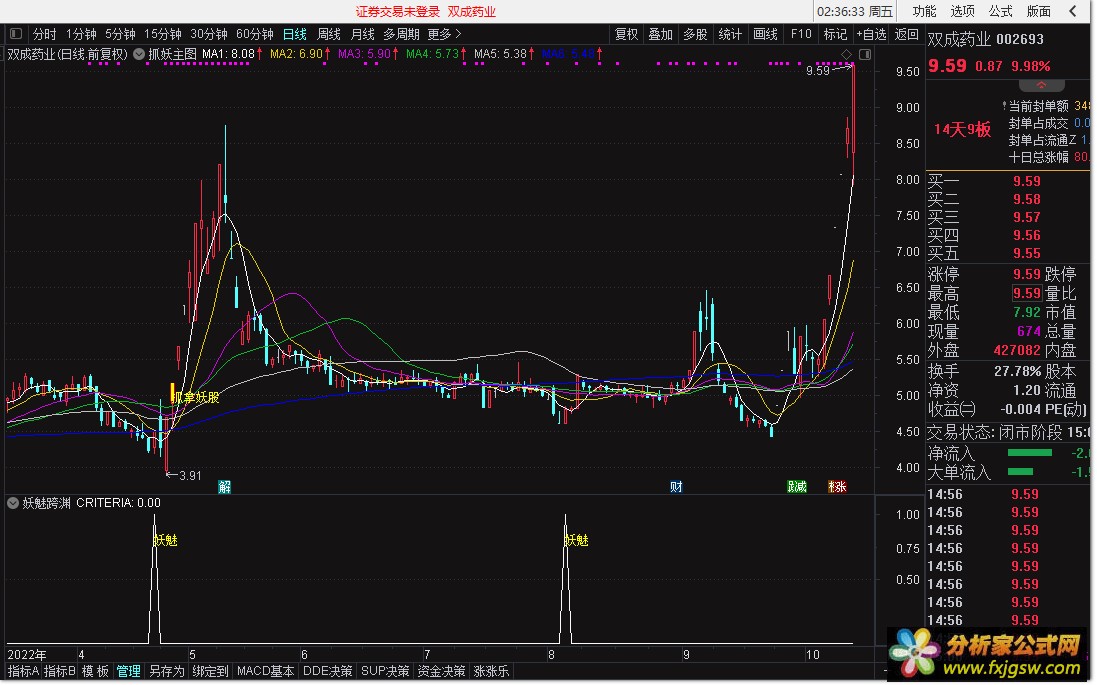The width and height of the screenshot is (1097, 685).
Task: Switch to the DDE决策 indicator
Action: (x=327, y=671)
